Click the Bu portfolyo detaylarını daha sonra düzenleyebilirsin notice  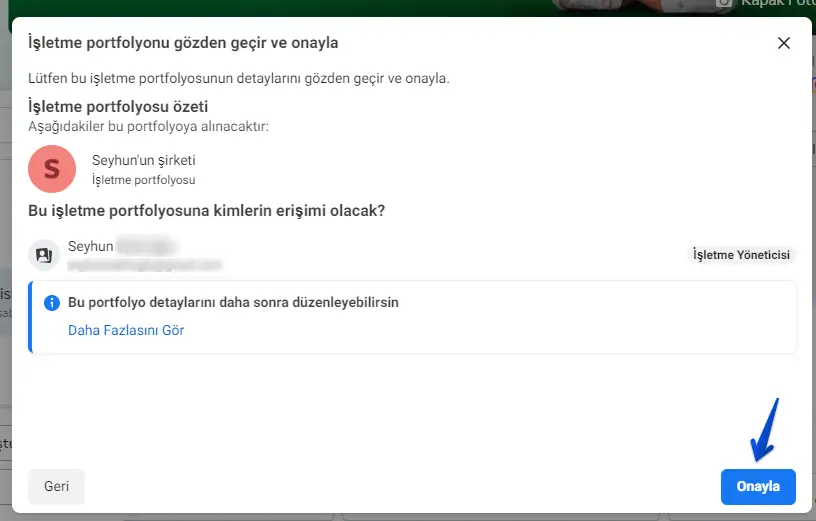pyautogui.click(x=233, y=302)
